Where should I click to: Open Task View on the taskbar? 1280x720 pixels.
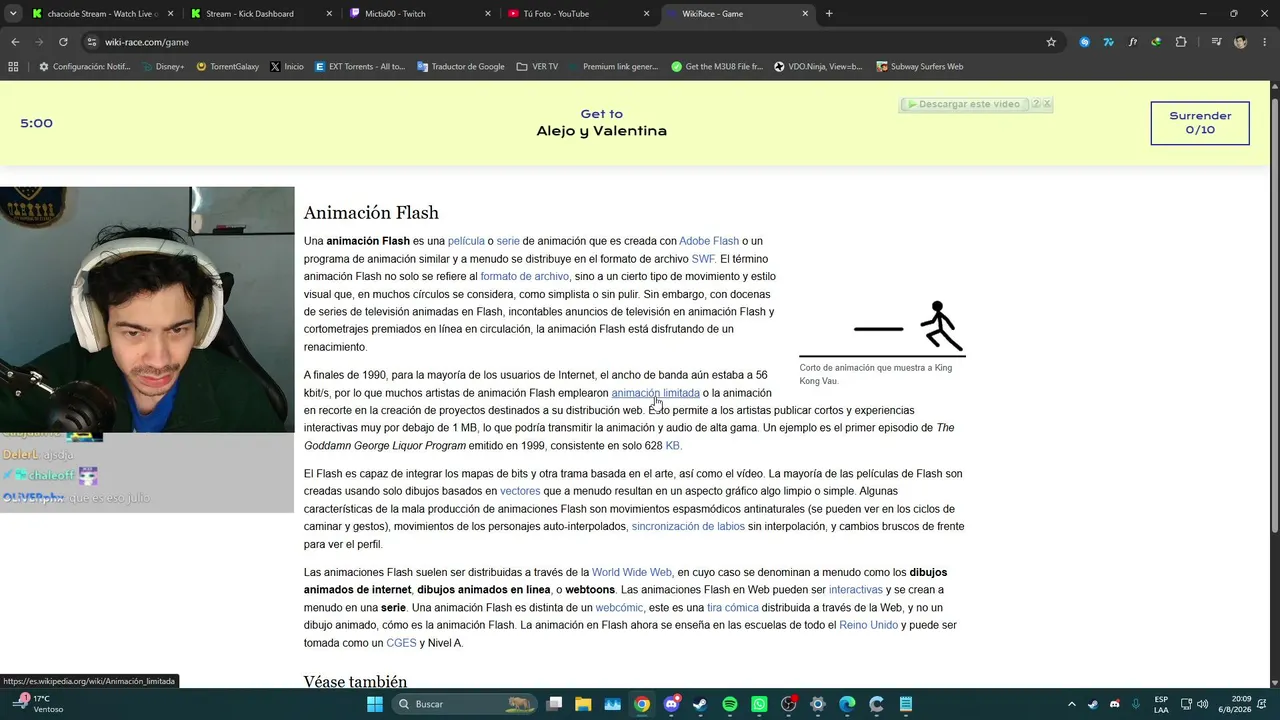(x=554, y=704)
